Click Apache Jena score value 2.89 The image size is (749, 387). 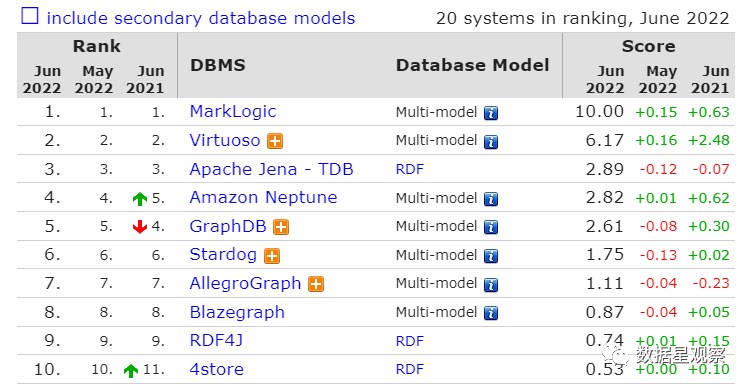point(605,169)
